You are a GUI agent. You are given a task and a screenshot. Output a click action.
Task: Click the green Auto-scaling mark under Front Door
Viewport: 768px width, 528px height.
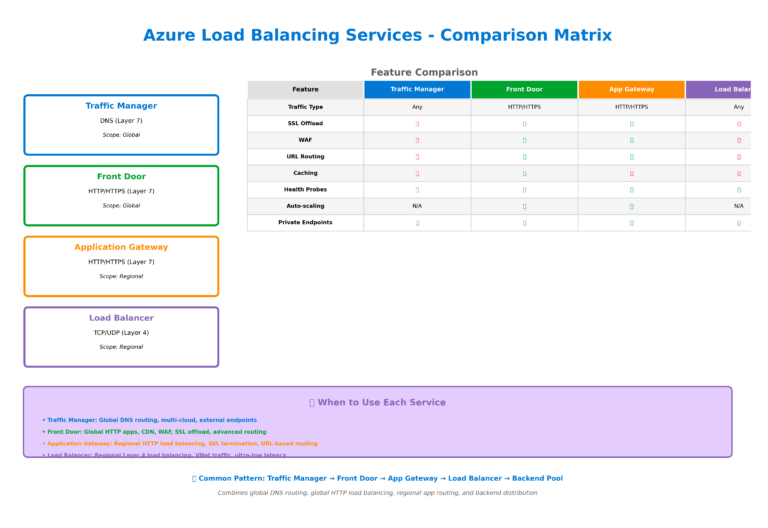click(524, 206)
